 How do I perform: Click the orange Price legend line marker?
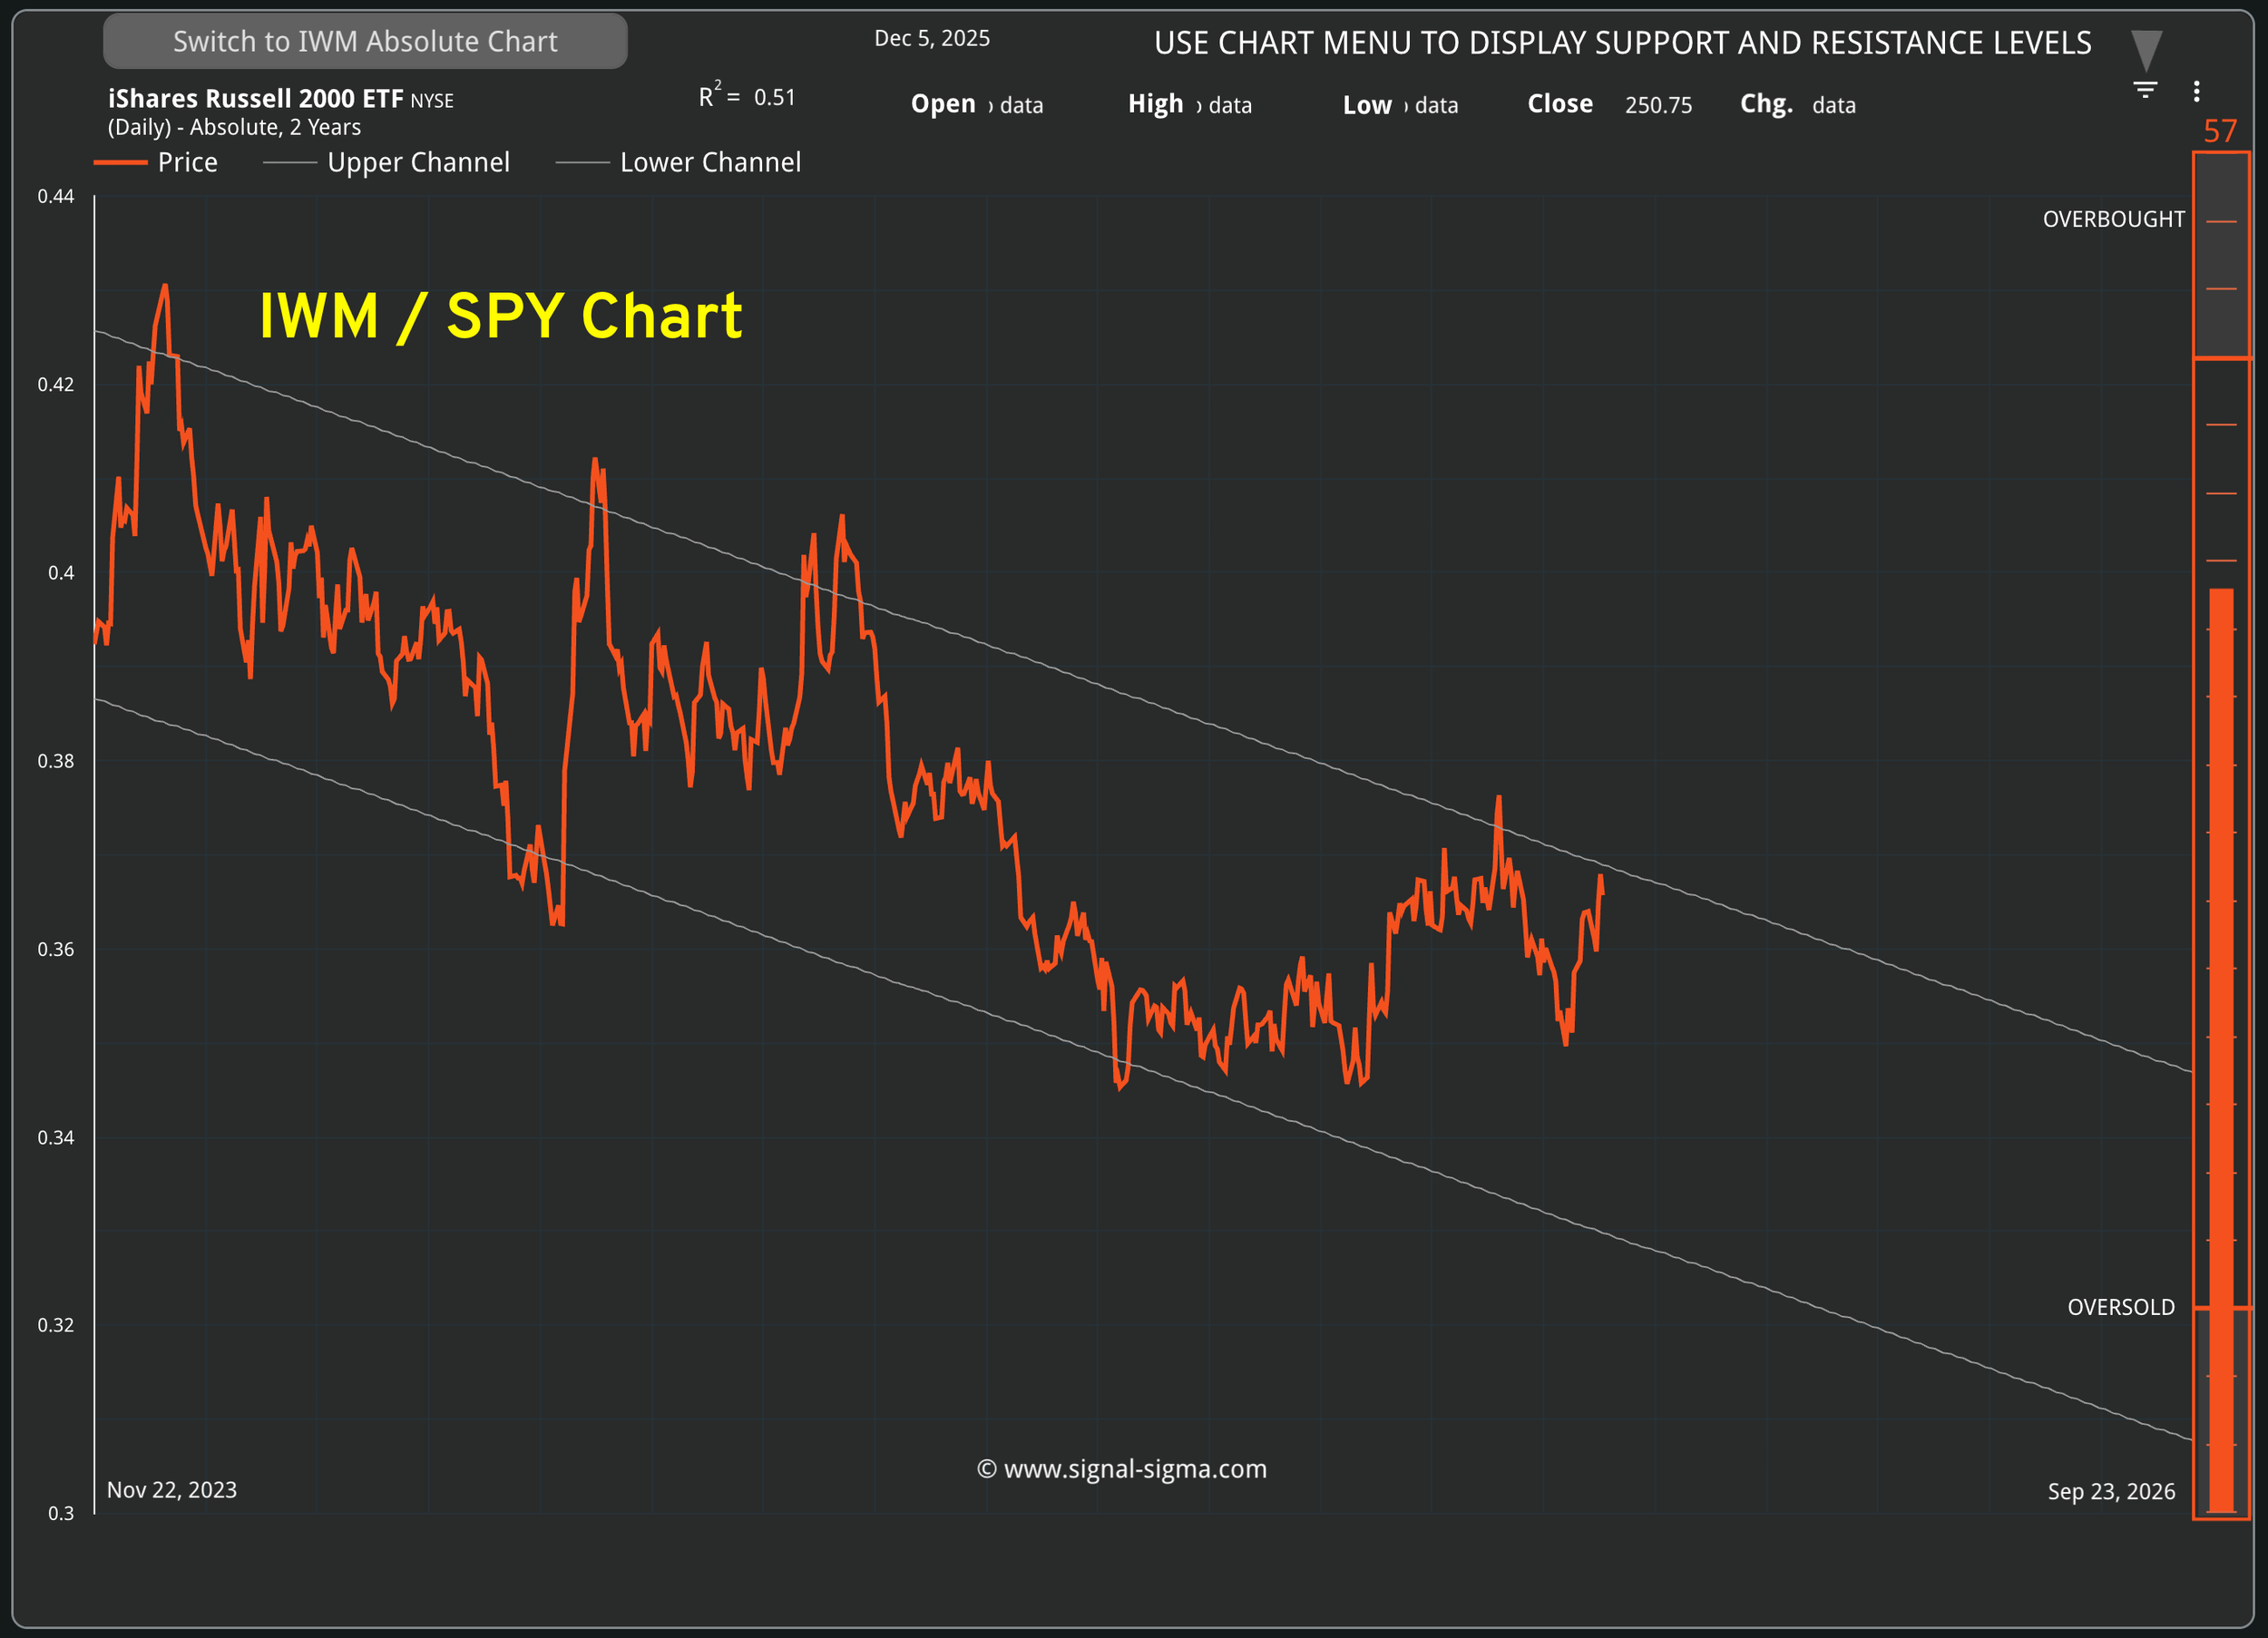point(120,162)
